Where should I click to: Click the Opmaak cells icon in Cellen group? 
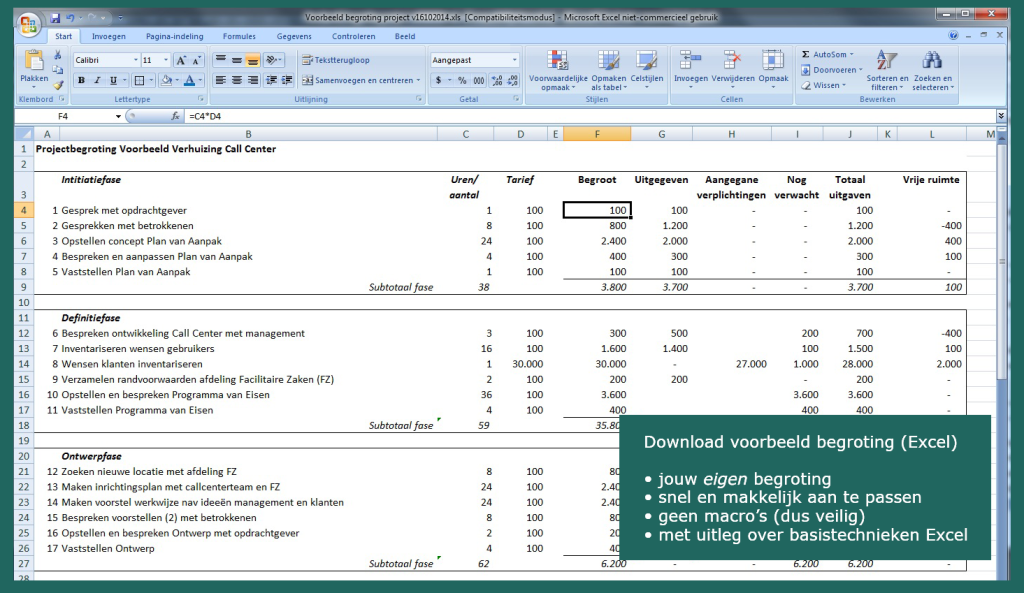[773, 60]
